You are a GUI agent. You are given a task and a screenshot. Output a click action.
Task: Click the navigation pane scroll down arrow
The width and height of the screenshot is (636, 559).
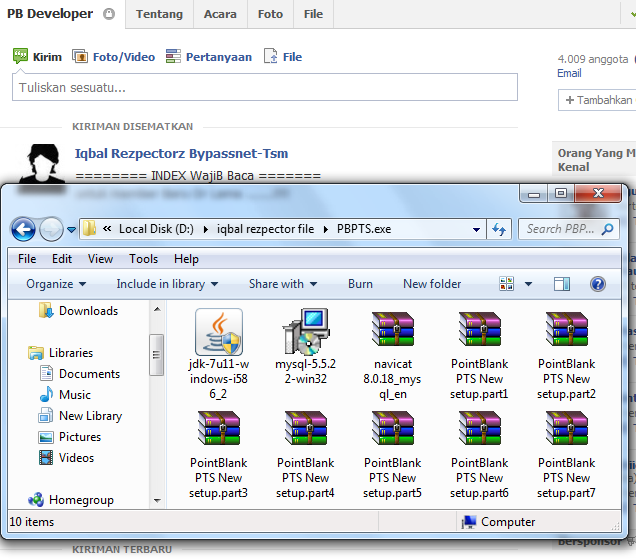157,501
